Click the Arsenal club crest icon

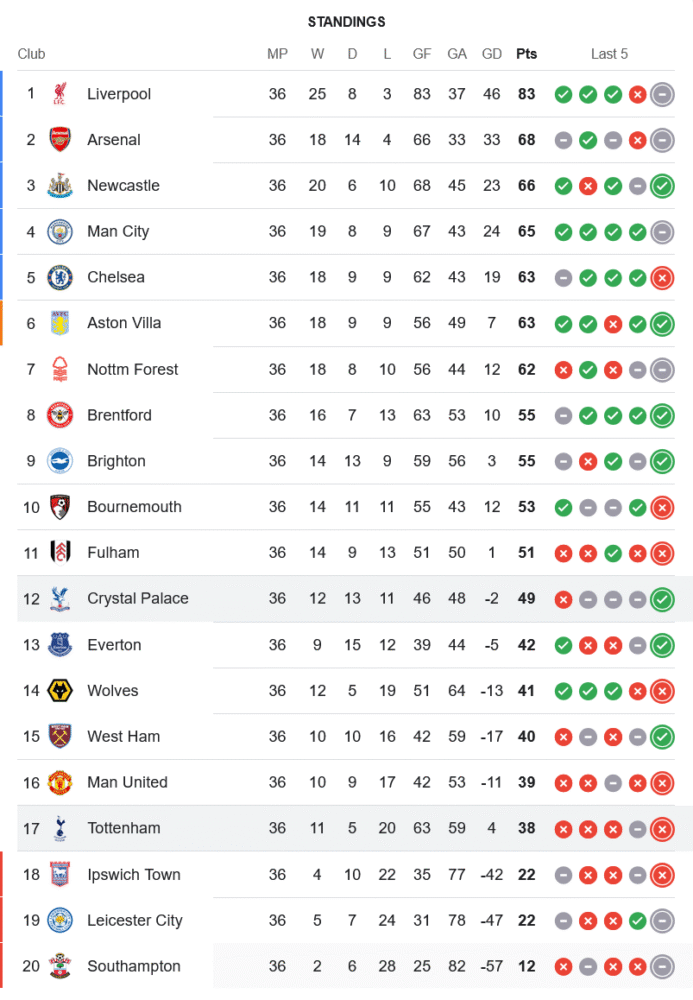pos(60,140)
